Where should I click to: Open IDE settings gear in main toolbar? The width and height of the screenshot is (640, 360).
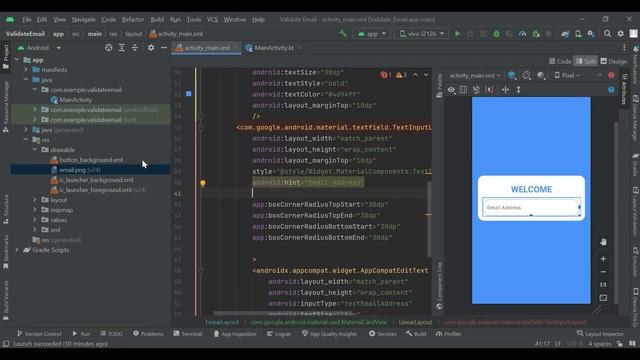(x=620, y=34)
